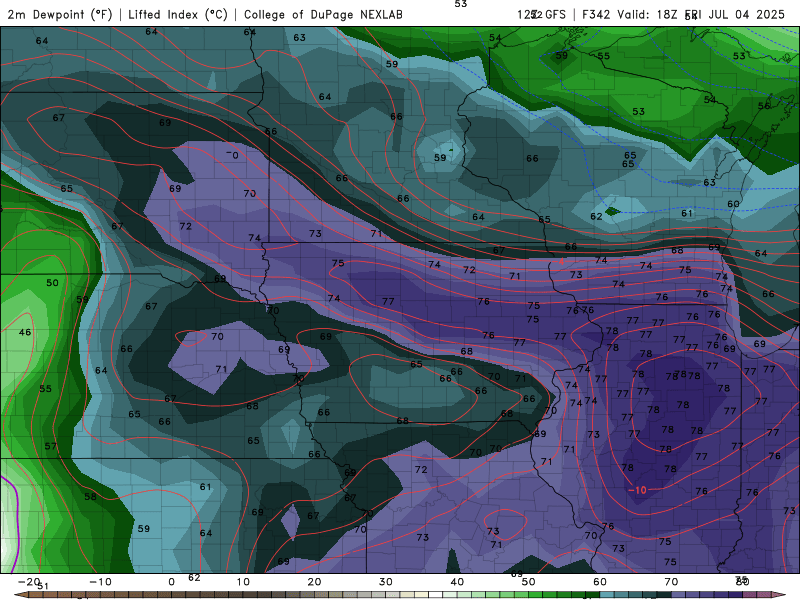The width and height of the screenshot is (800, 600).
Task: Click the "Lifted Index (°C)" header label
Action: click(x=178, y=15)
